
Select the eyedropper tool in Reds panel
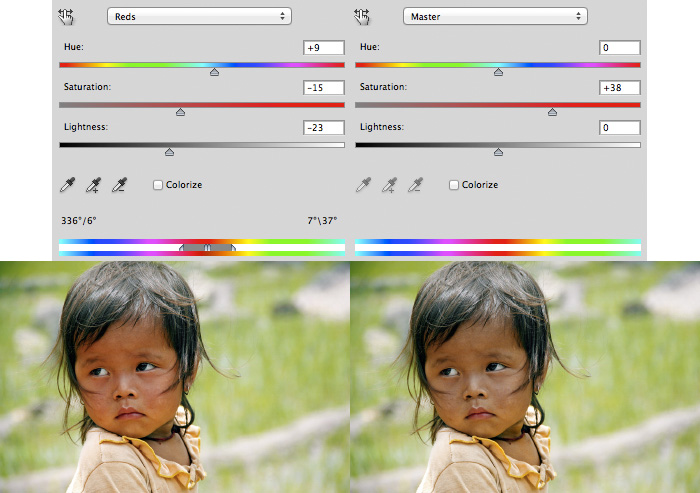click(68, 184)
